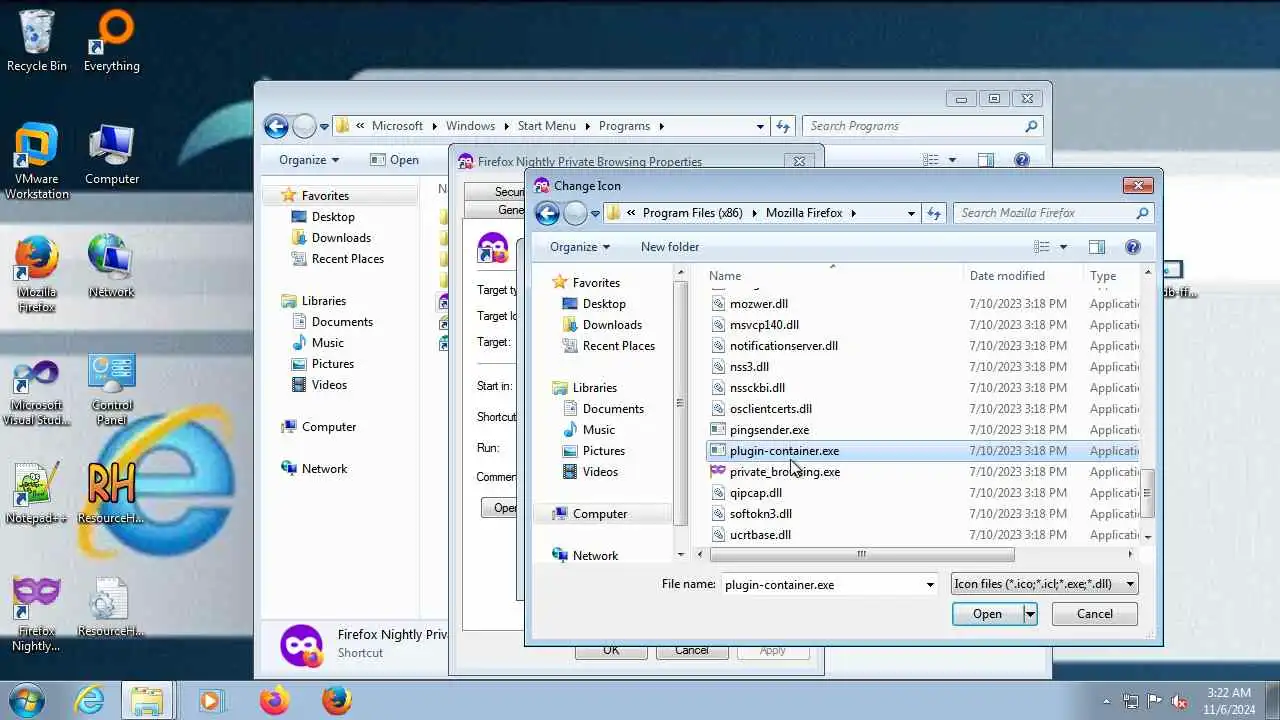Image resolution: width=1280 pixels, height=720 pixels.
Task: Launch Internet Explorer from taskbar
Action: click(x=89, y=699)
